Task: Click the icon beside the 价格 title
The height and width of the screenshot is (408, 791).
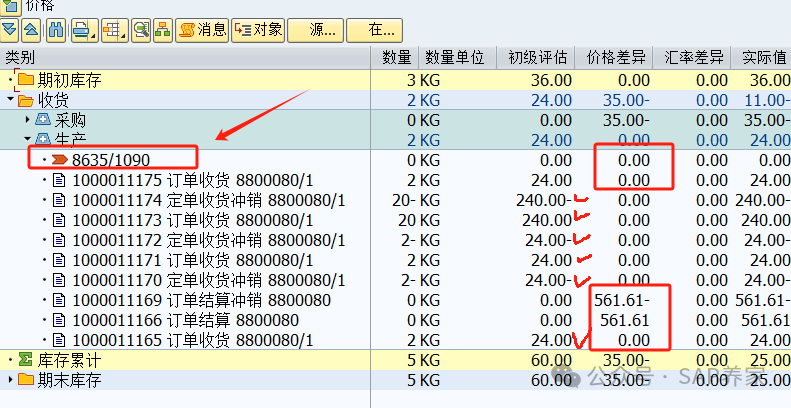Action: coord(10,7)
